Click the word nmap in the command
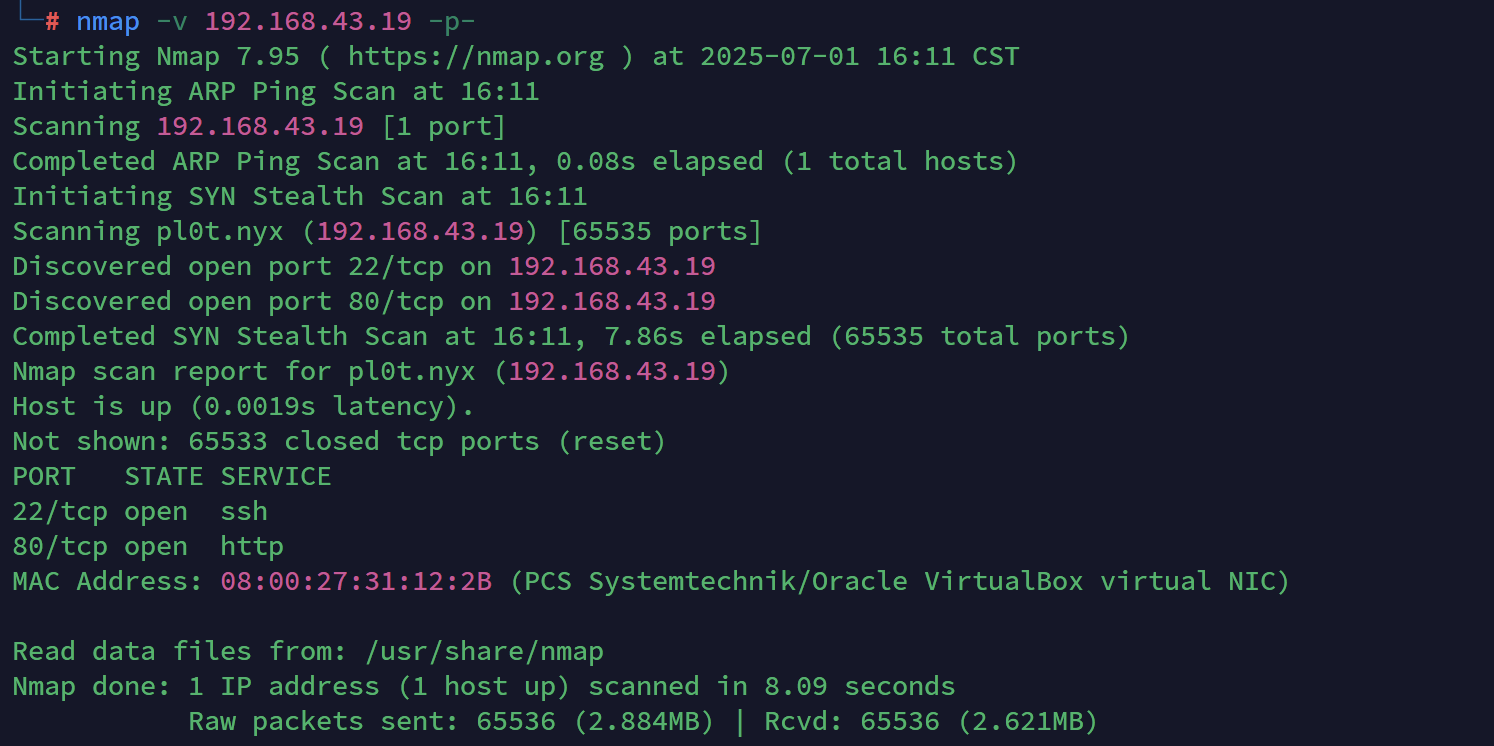1494x746 pixels. pos(108,22)
